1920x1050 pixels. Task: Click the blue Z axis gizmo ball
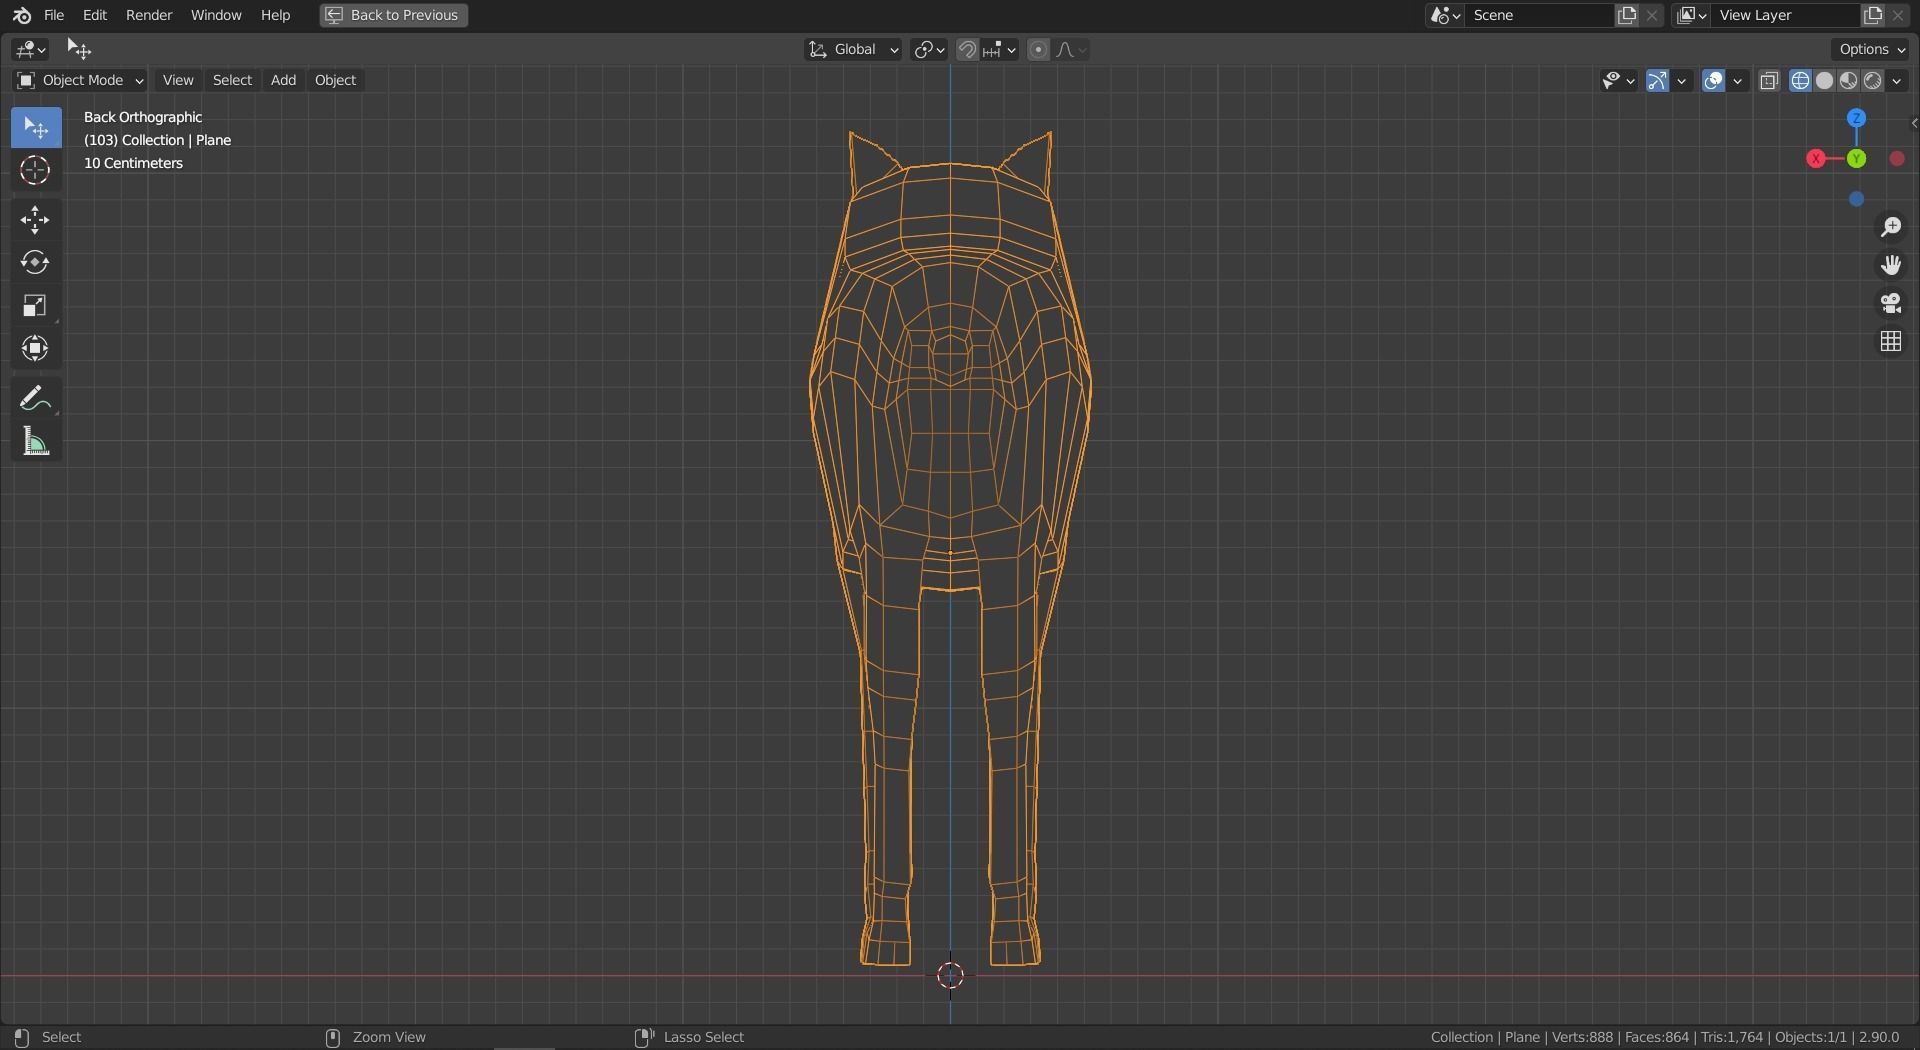[1857, 118]
